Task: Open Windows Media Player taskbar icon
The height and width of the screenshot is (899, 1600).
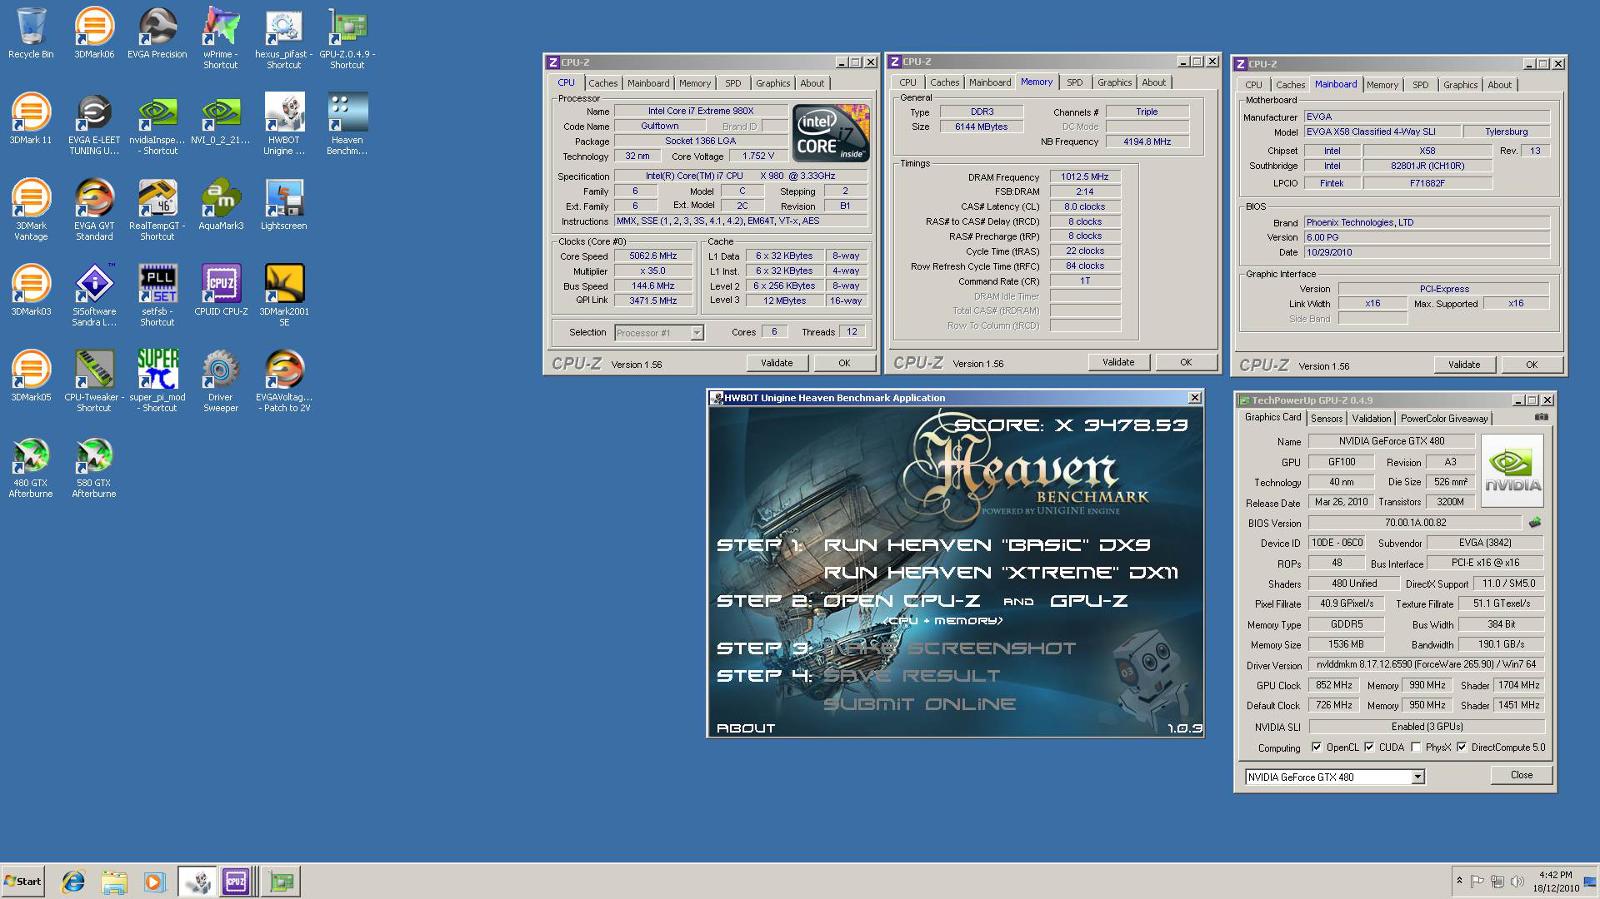Action: (154, 881)
